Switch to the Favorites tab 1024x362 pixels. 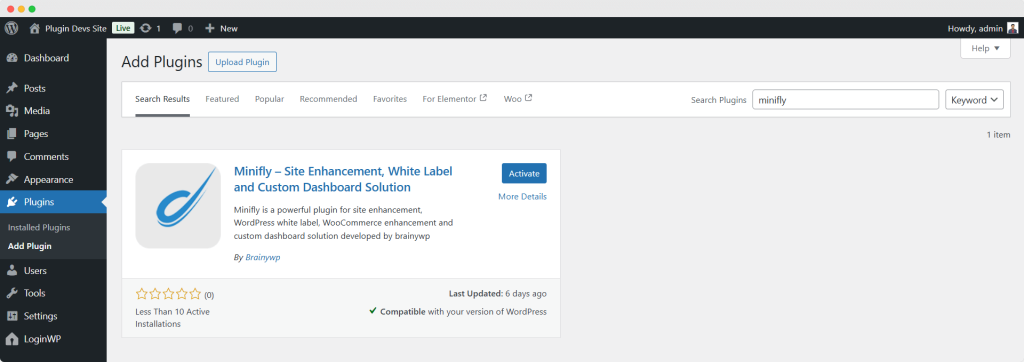390,99
